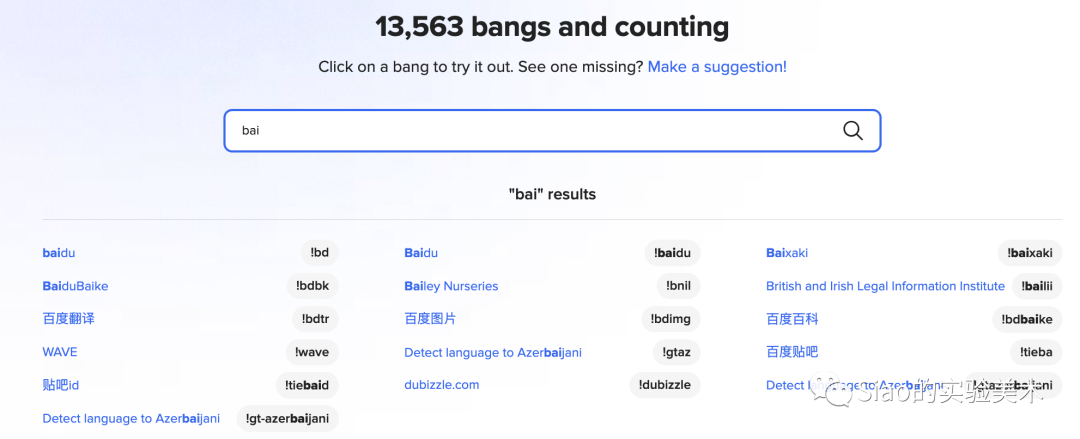Select the !bd bang badge
The height and width of the screenshot is (439, 1080).
tap(320, 253)
